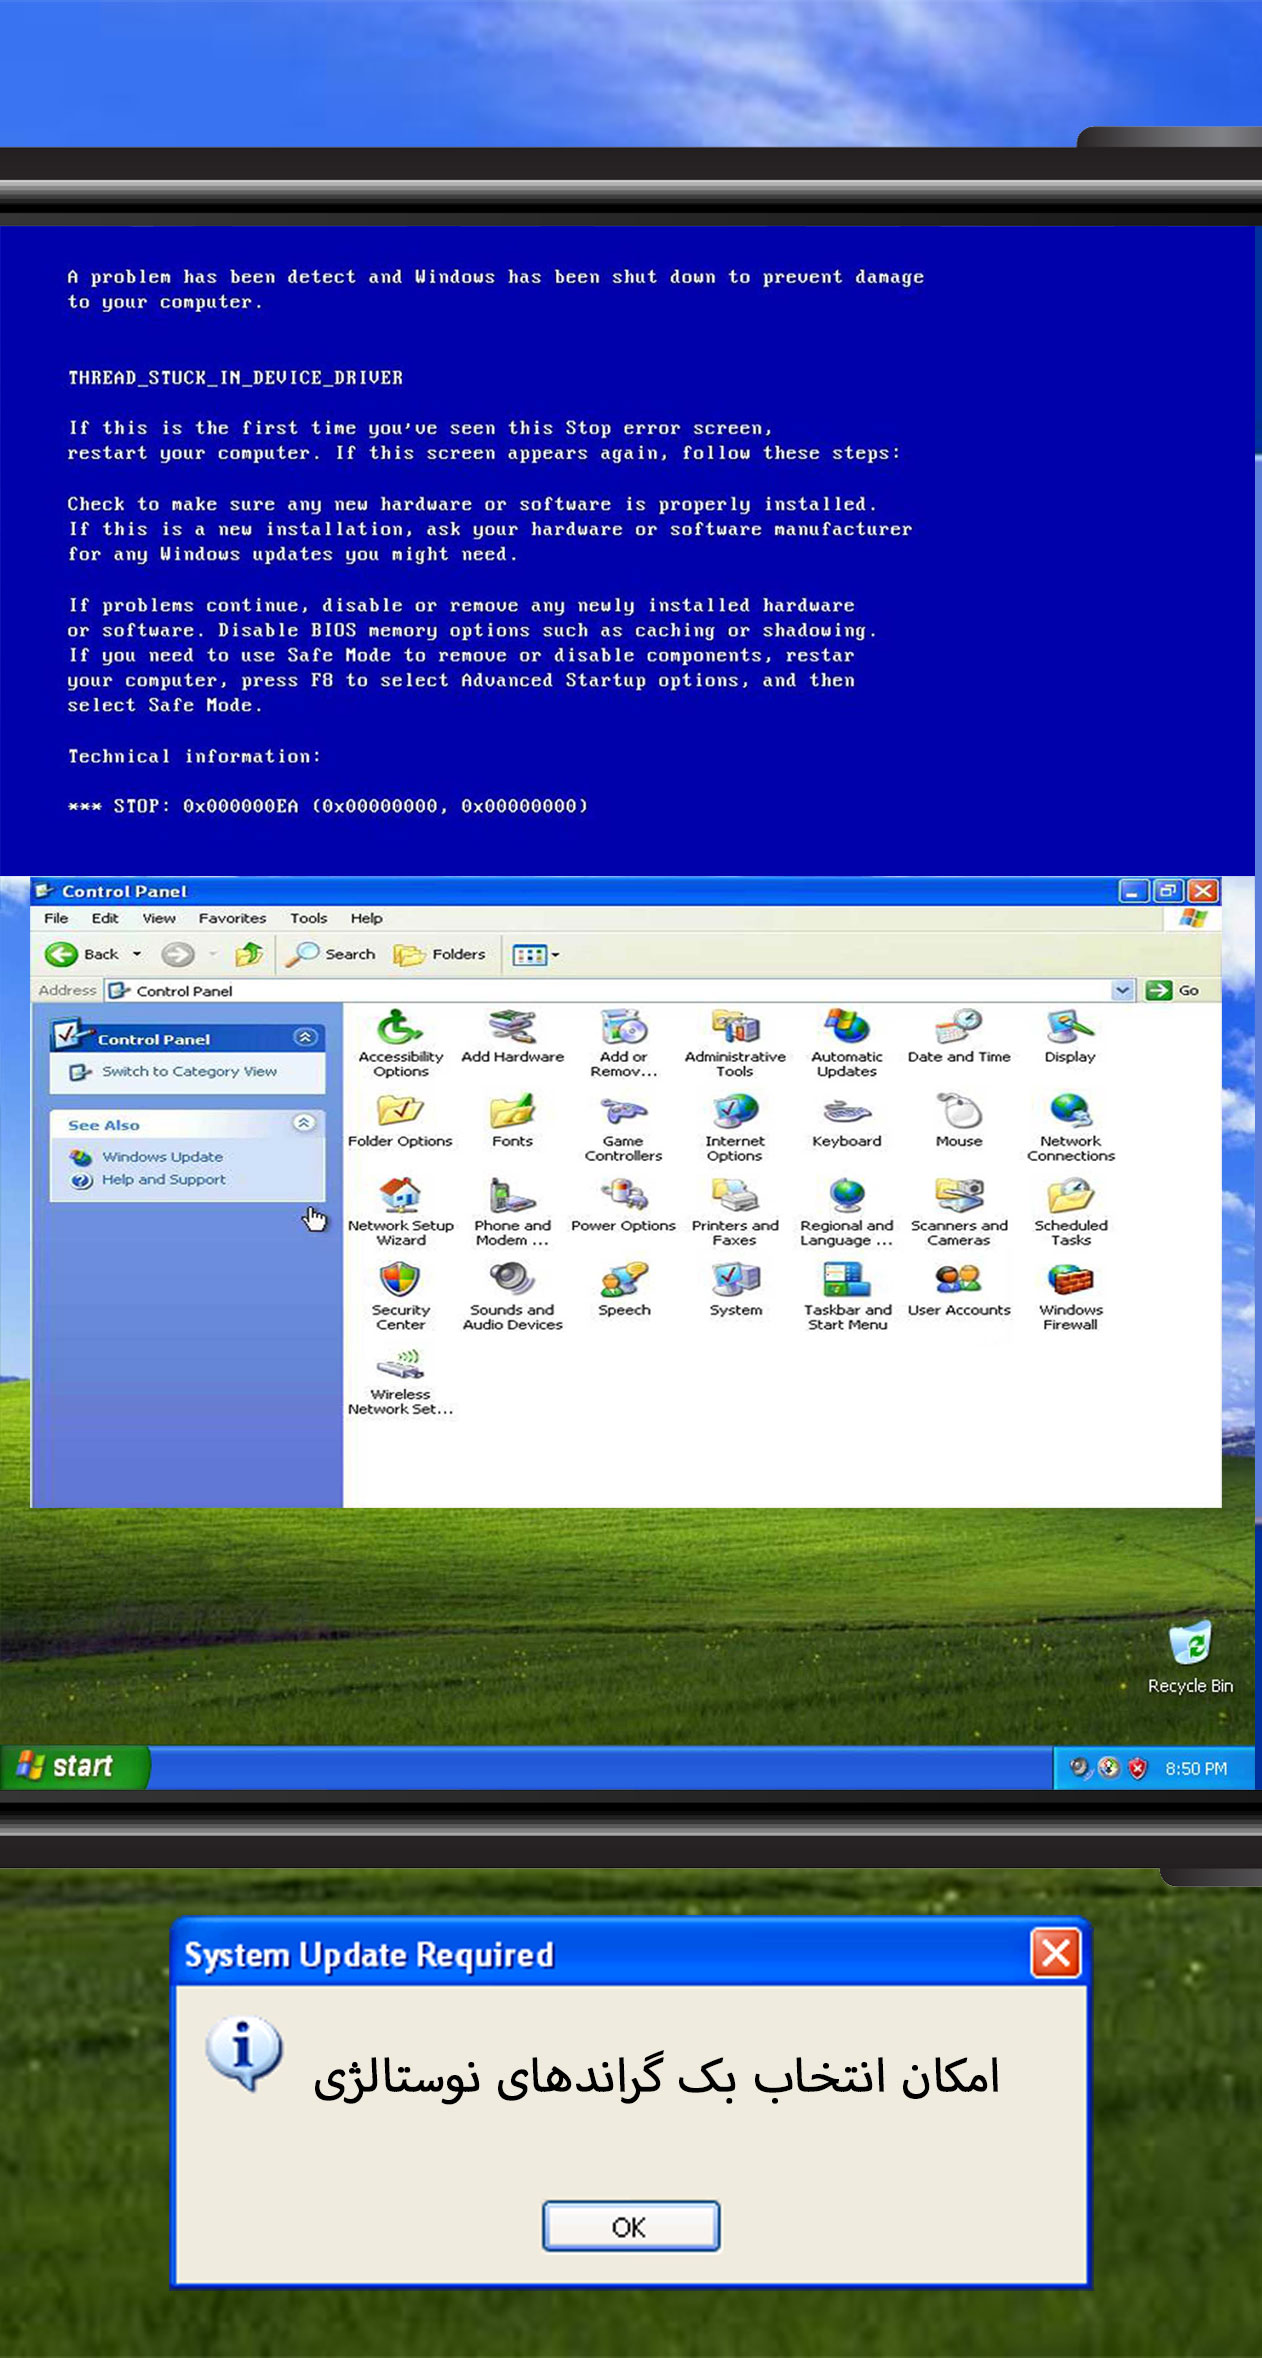The width and height of the screenshot is (1262, 2358).
Task: Open Help and Support link
Action: [163, 1180]
